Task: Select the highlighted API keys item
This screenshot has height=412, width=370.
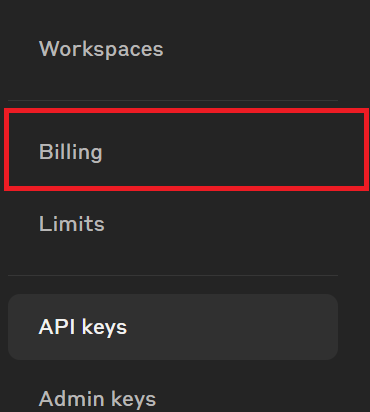Action: point(173,327)
